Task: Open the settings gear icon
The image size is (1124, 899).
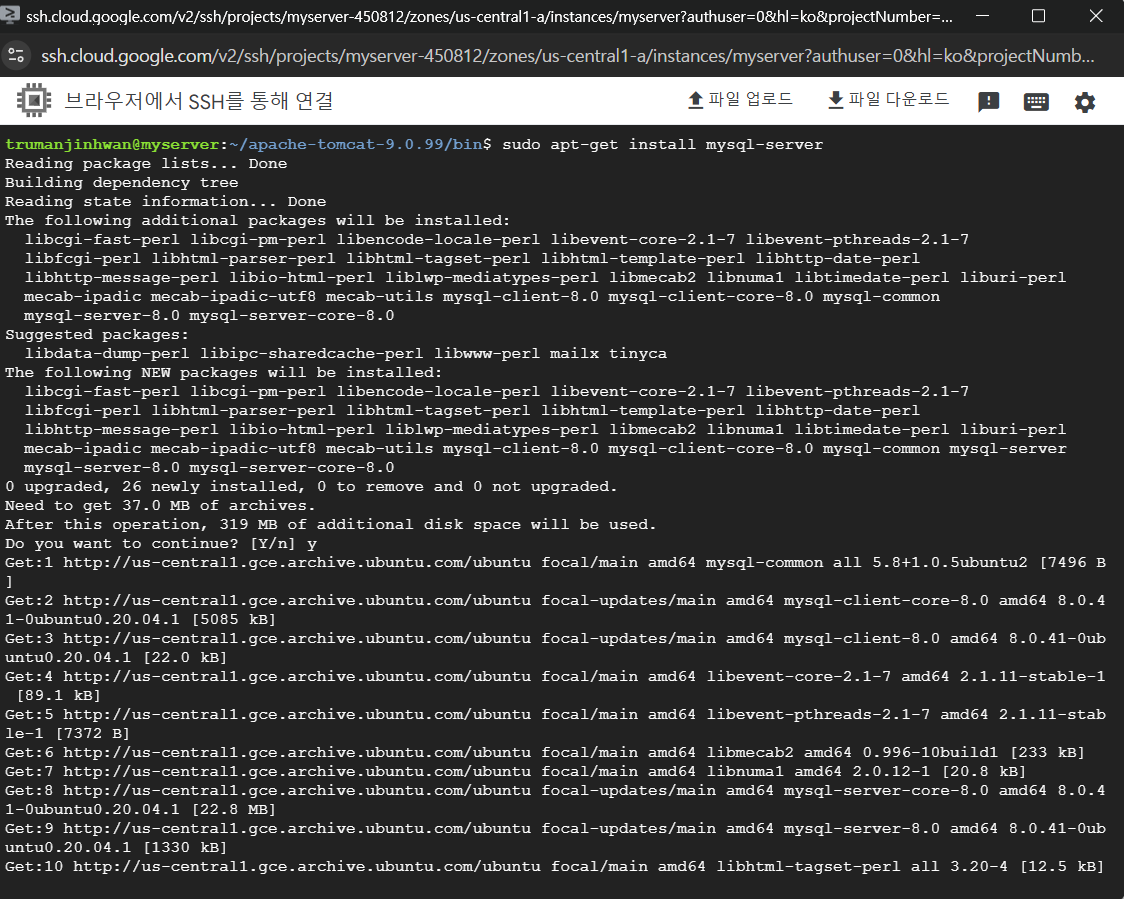Action: (x=1085, y=102)
